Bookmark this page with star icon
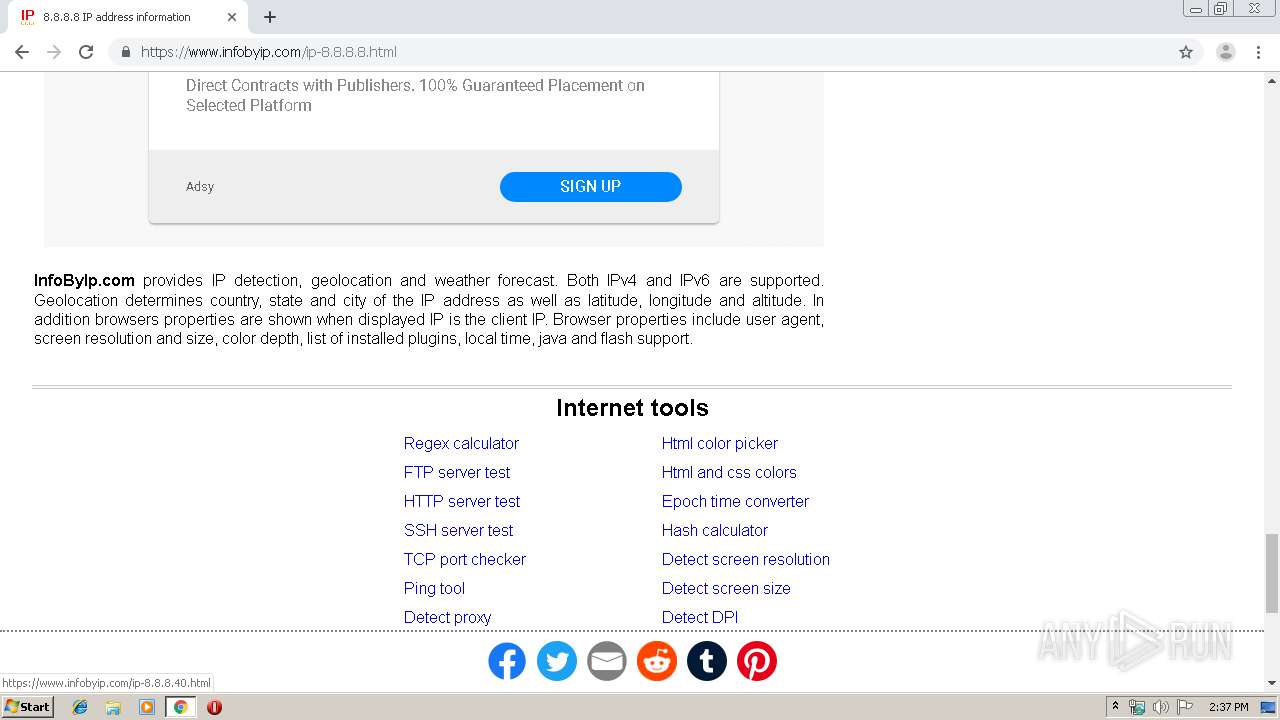 [1186, 52]
